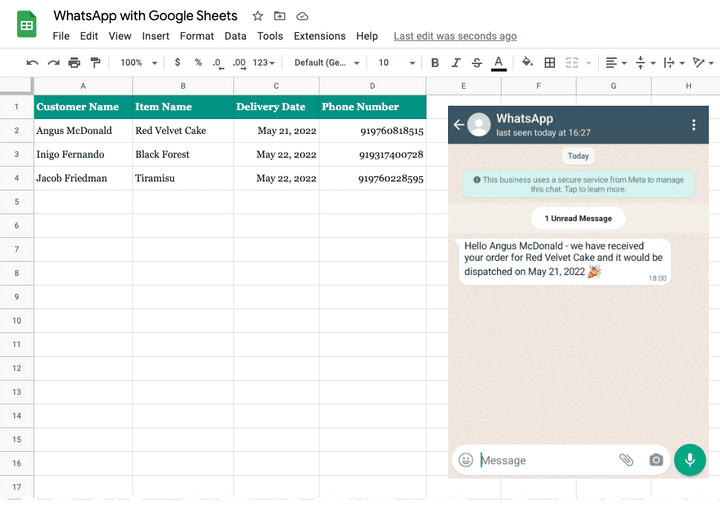Toggle italic formatting
Viewport: 720px width, 522px height.
(456, 62)
